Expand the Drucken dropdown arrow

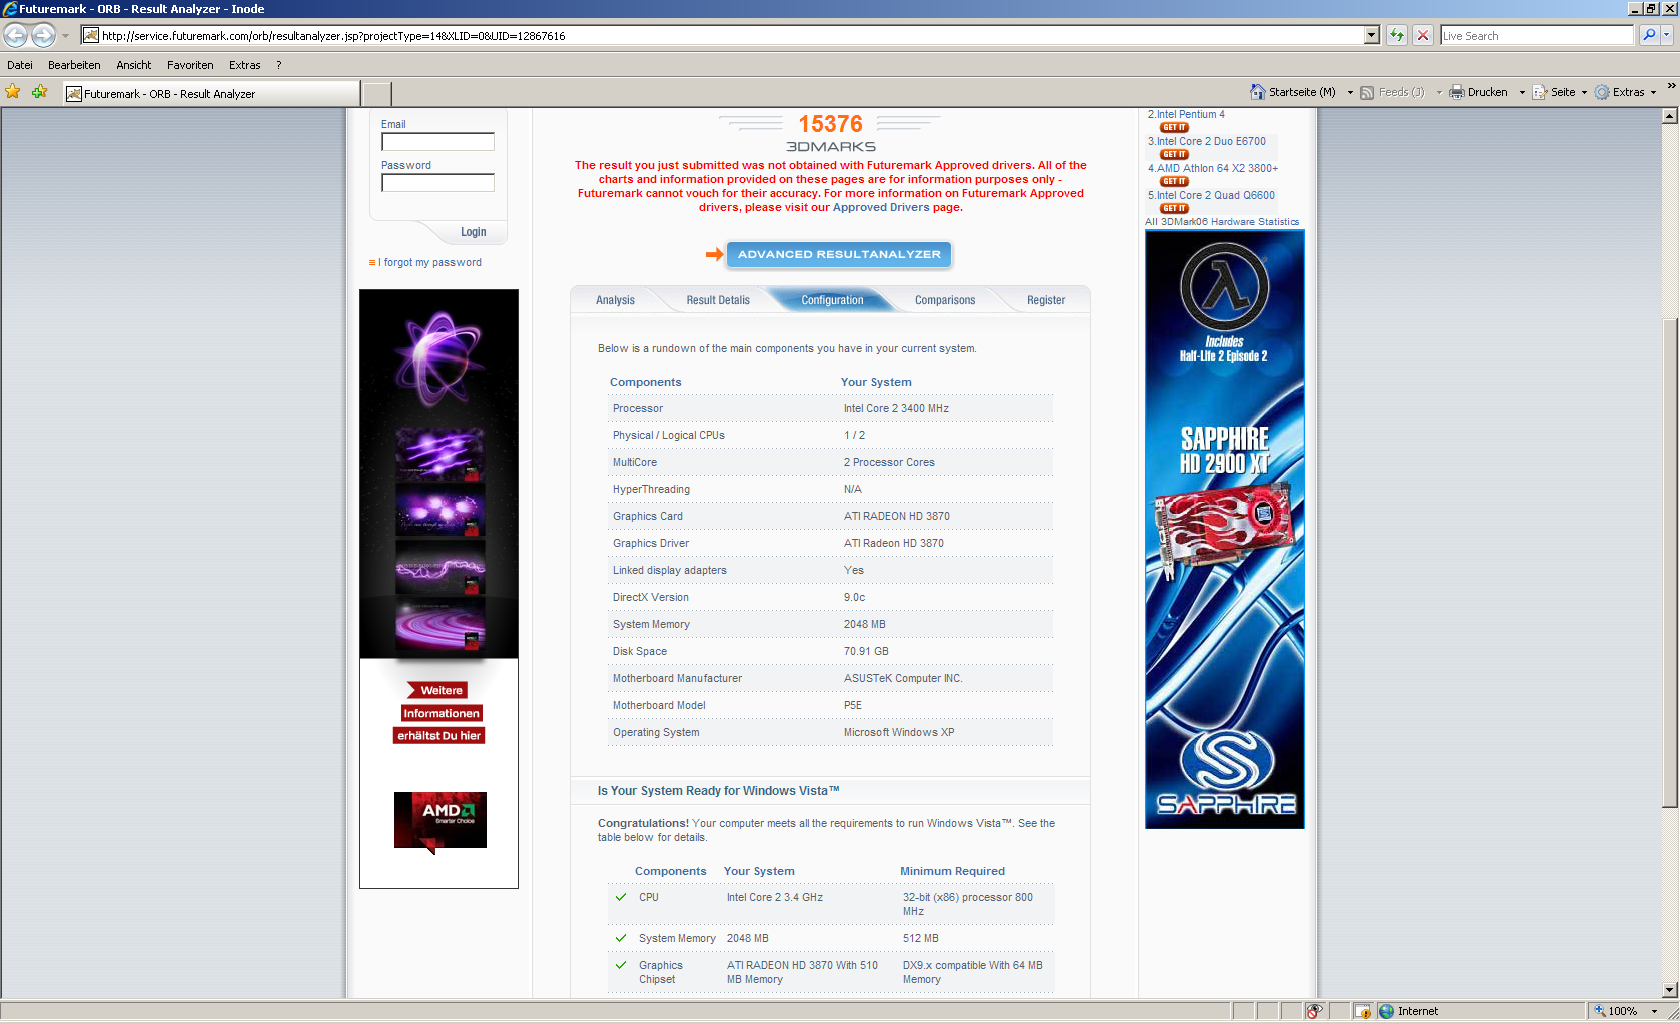(1522, 92)
